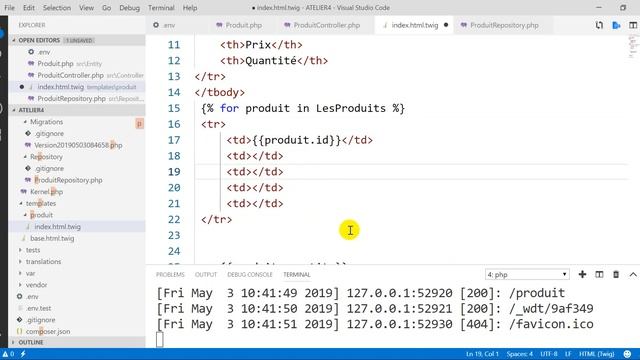
Task: Expand the tests folder
Action: [x=33, y=250]
